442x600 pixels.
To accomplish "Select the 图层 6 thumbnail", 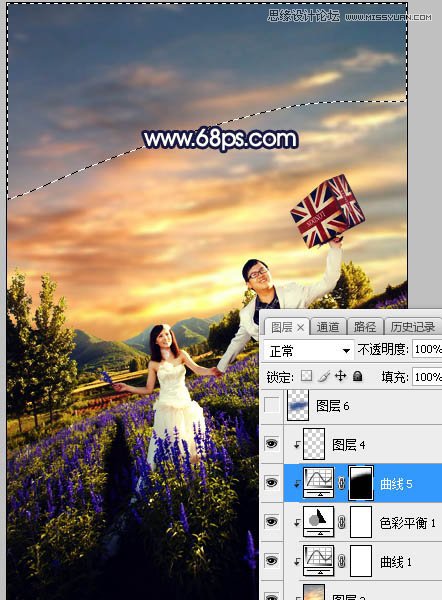I will [298, 405].
